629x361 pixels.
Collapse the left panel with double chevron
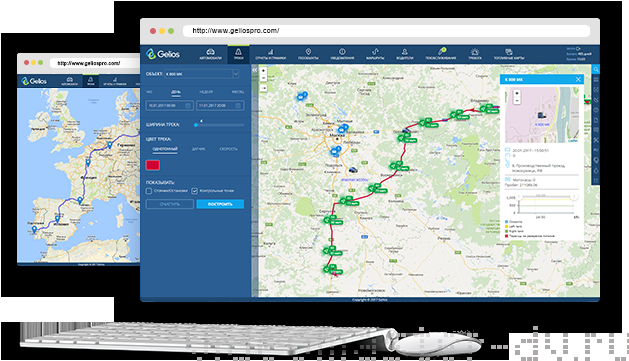254,70
